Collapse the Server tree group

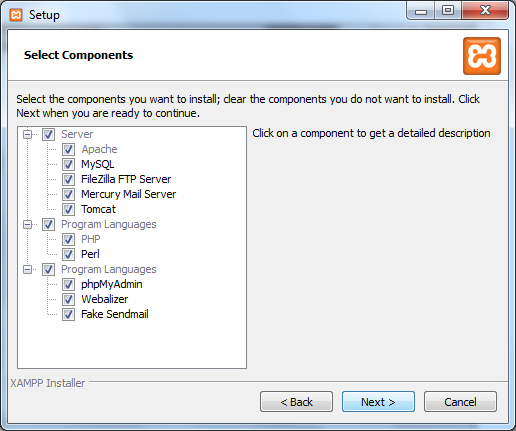coord(28,135)
